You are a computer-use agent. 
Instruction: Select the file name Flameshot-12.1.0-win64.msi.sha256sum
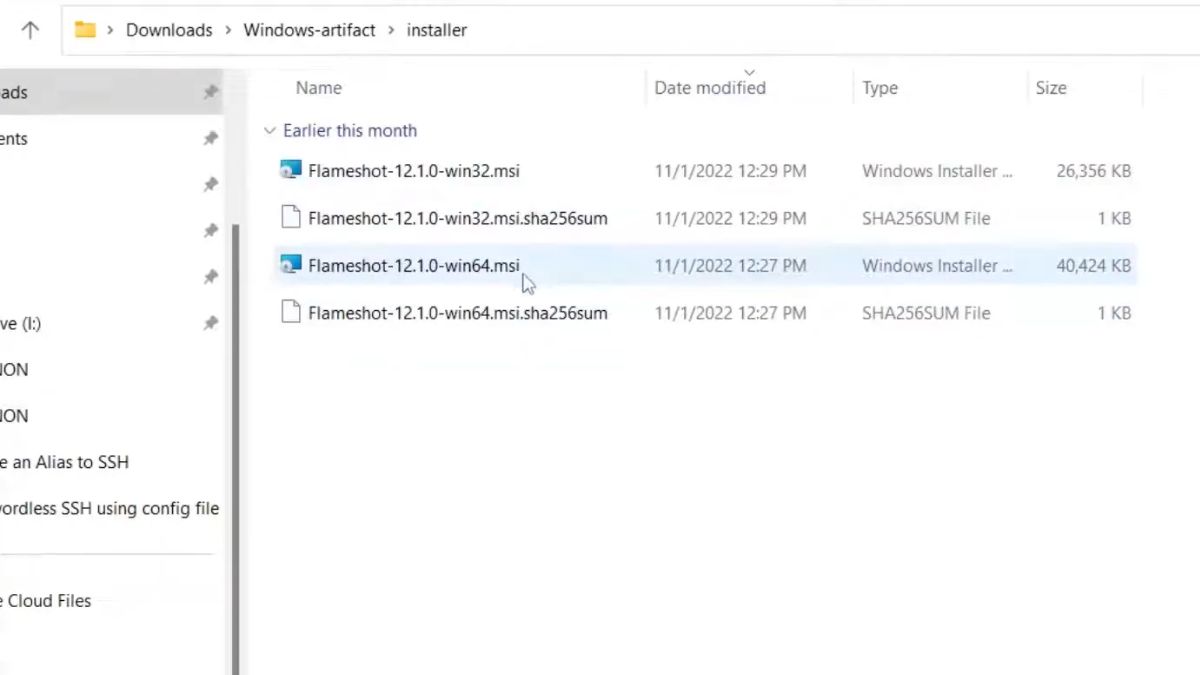point(458,313)
